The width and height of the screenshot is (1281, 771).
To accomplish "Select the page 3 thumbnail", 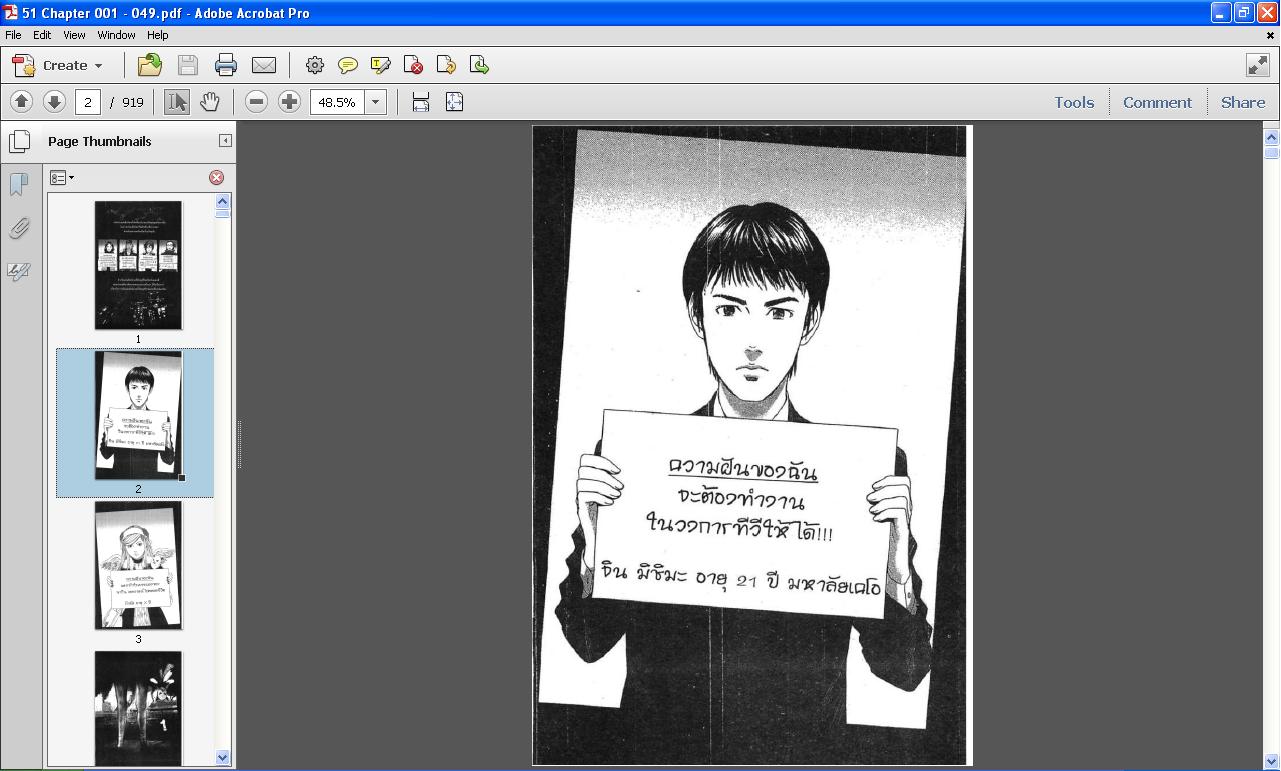I will pos(138,565).
